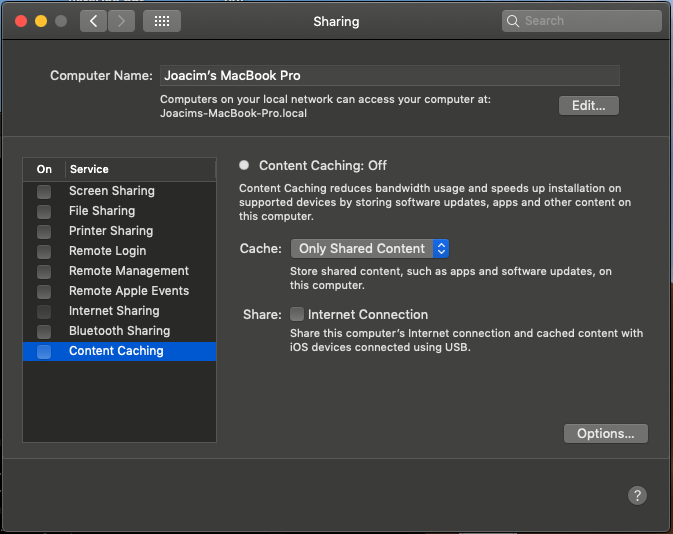Click the Service column header

(x=140, y=169)
